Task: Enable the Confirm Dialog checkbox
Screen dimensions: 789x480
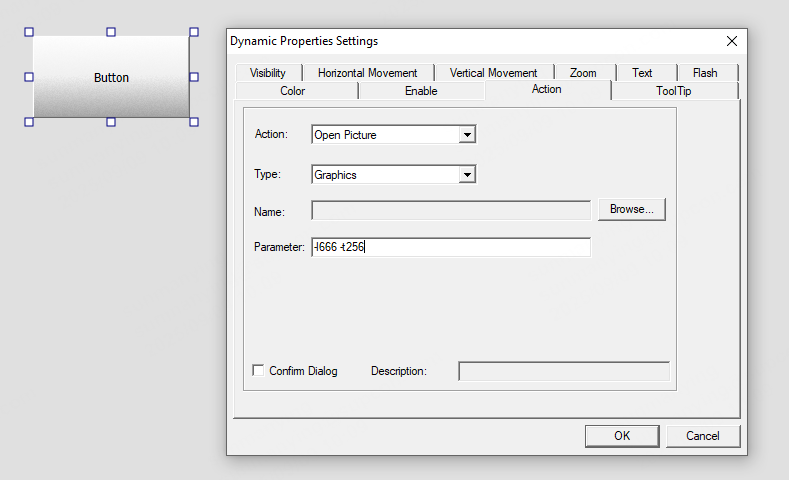Action: point(258,371)
